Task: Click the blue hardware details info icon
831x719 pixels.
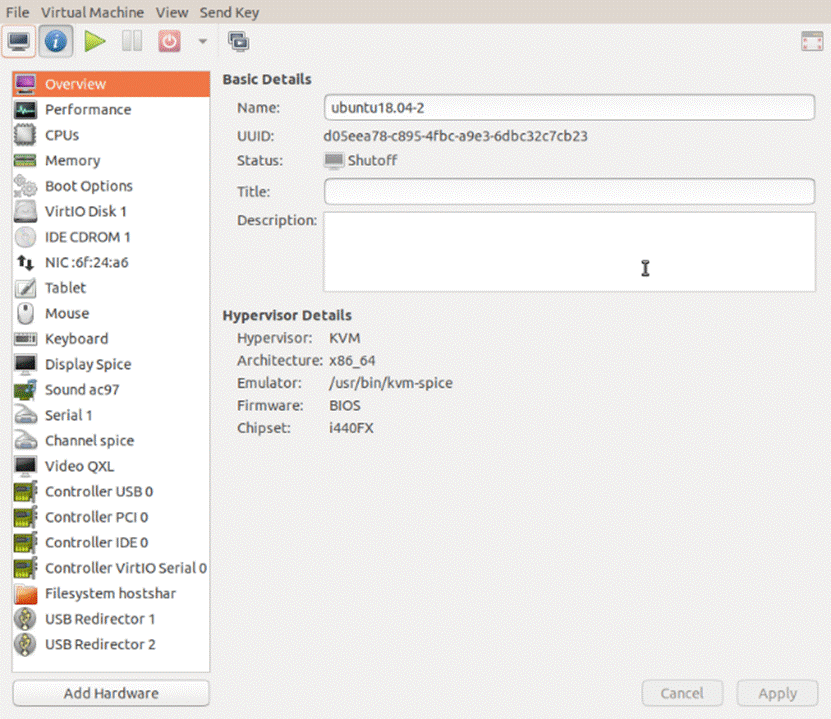Action: point(57,41)
